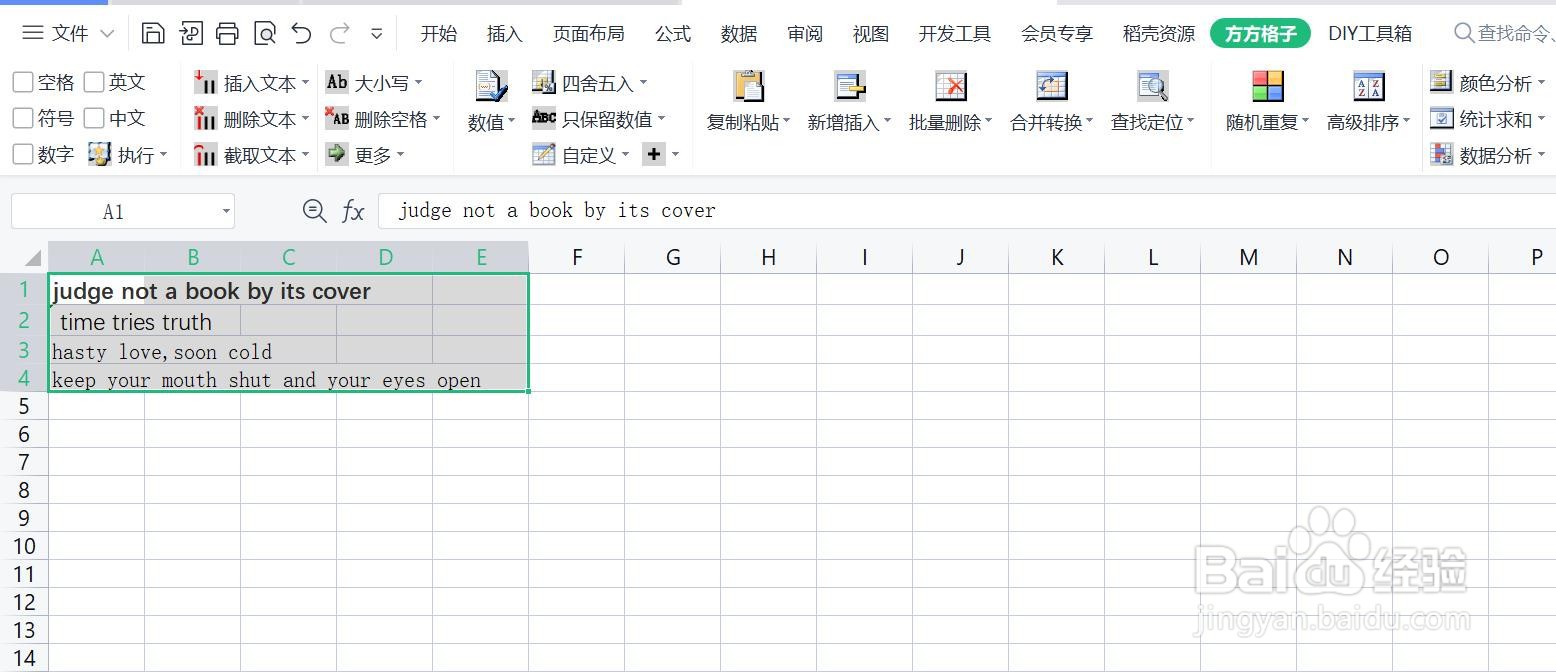Click the formula bar text

[557, 211]
